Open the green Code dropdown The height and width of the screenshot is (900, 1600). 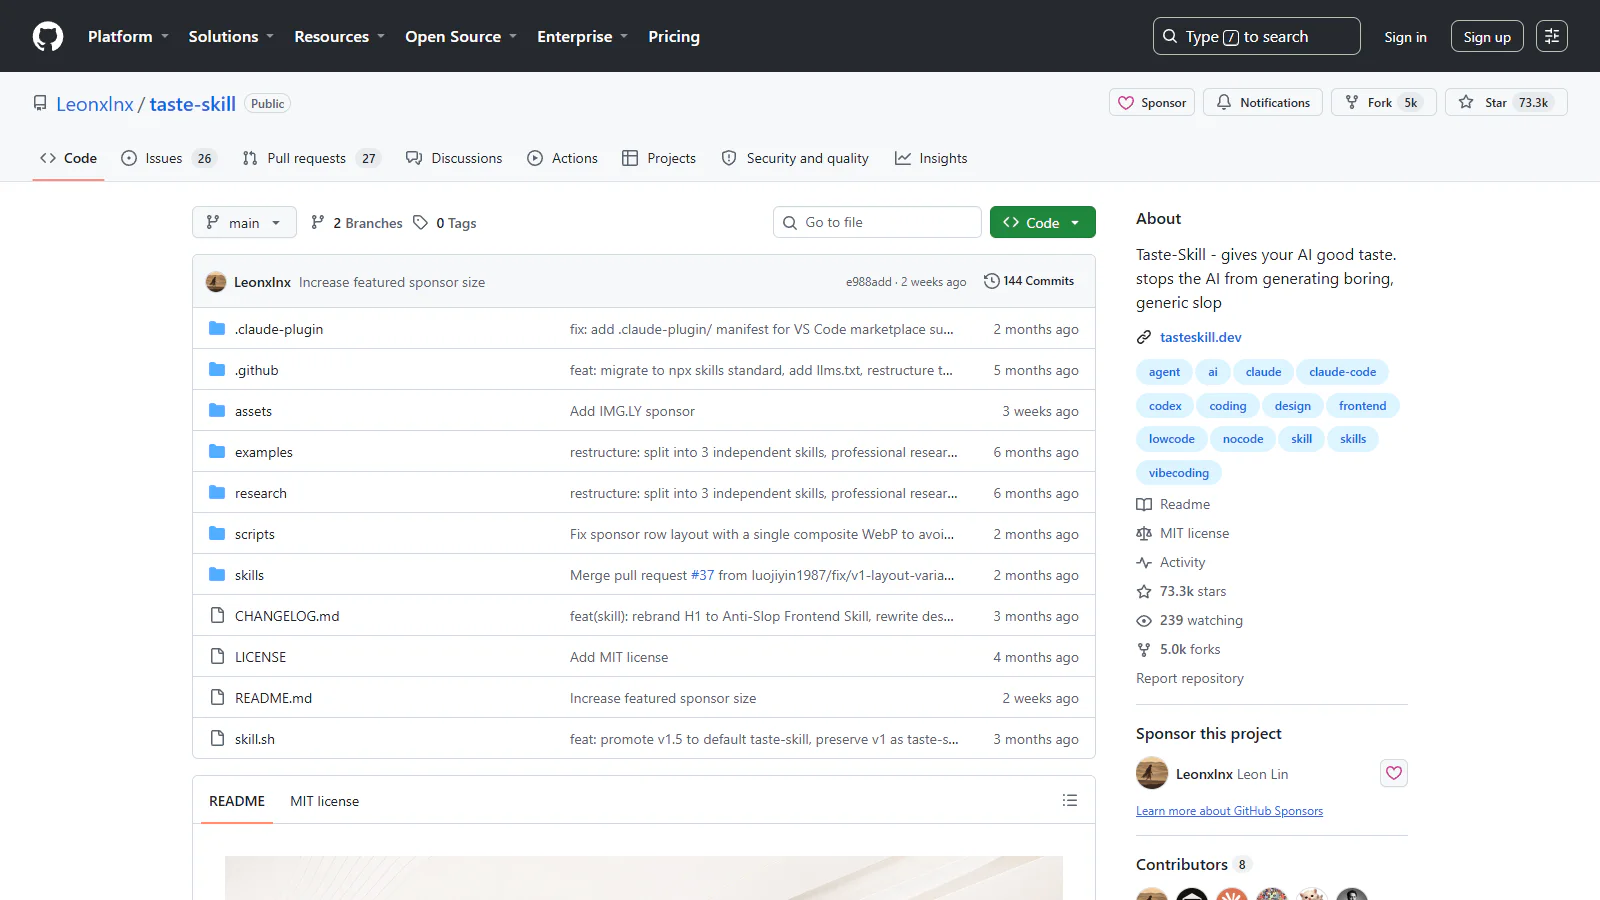(1042, 222)
